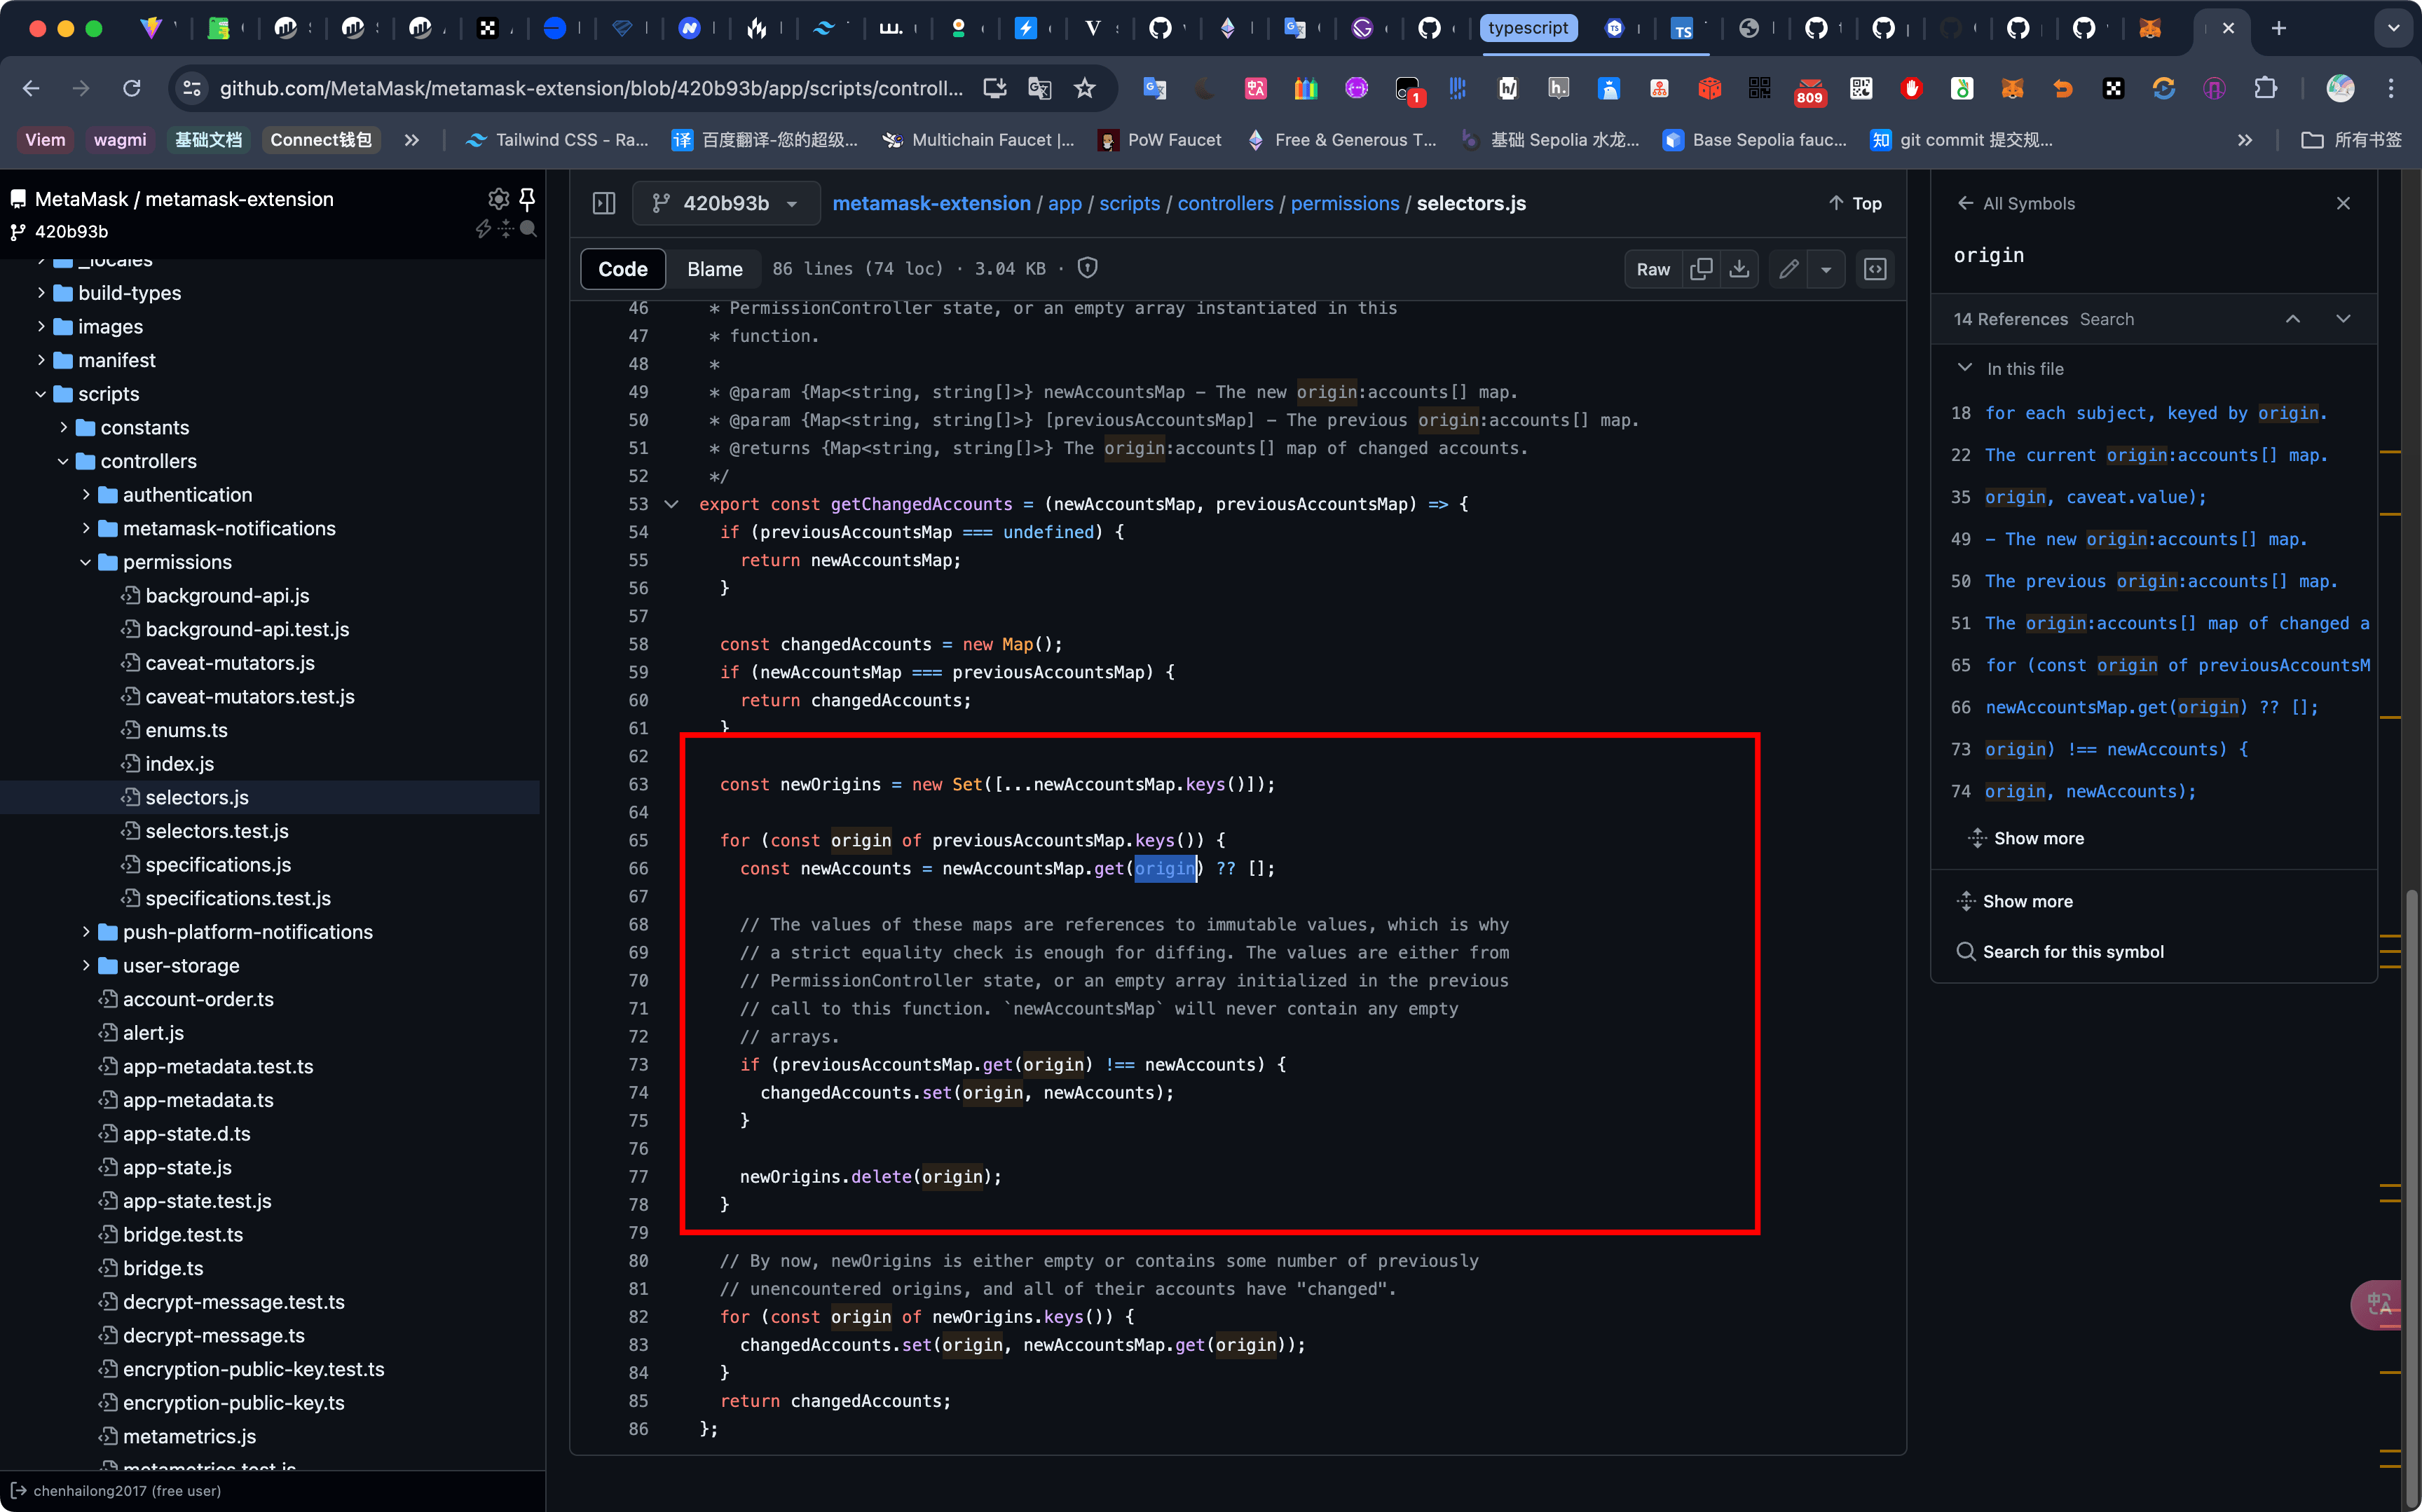Click the Raw button
The image size is (2422, 1512).
(1653, 269)
